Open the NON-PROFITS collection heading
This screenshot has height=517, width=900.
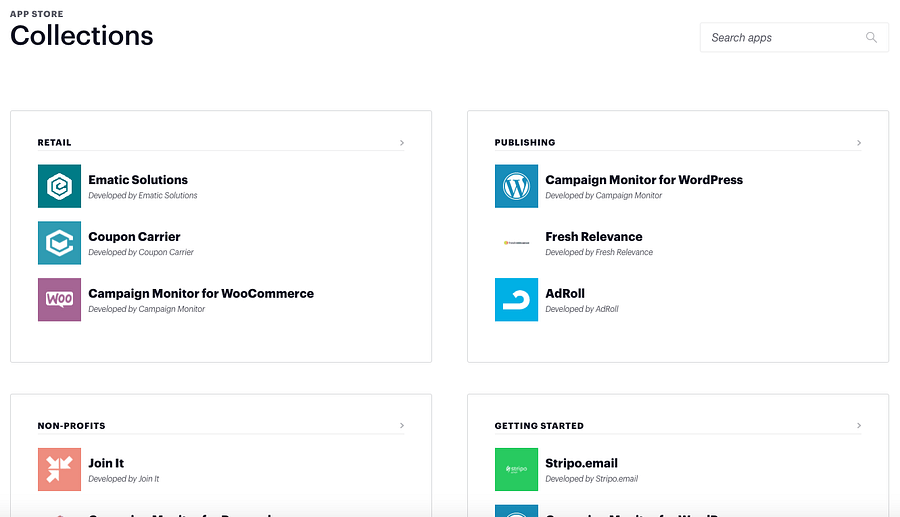click(x=71, y=426)
